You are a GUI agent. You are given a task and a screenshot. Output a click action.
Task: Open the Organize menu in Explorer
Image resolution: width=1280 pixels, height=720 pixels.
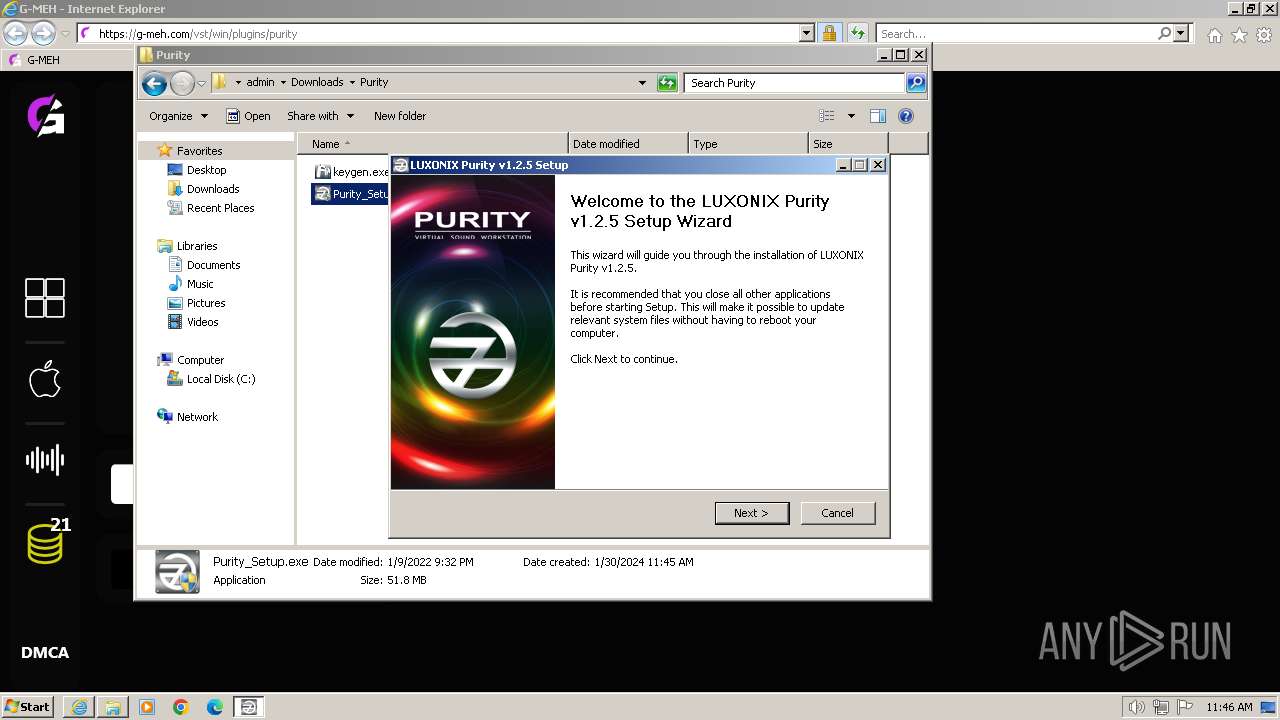click(178, 116)
